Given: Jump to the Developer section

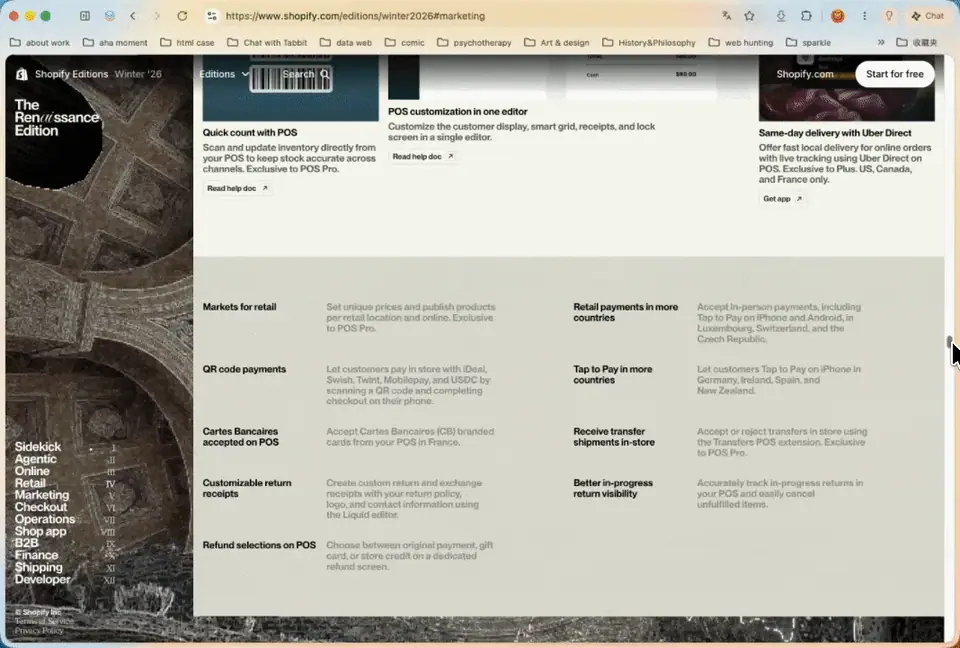Looking at the screenshot, I should tap(42, 579).
